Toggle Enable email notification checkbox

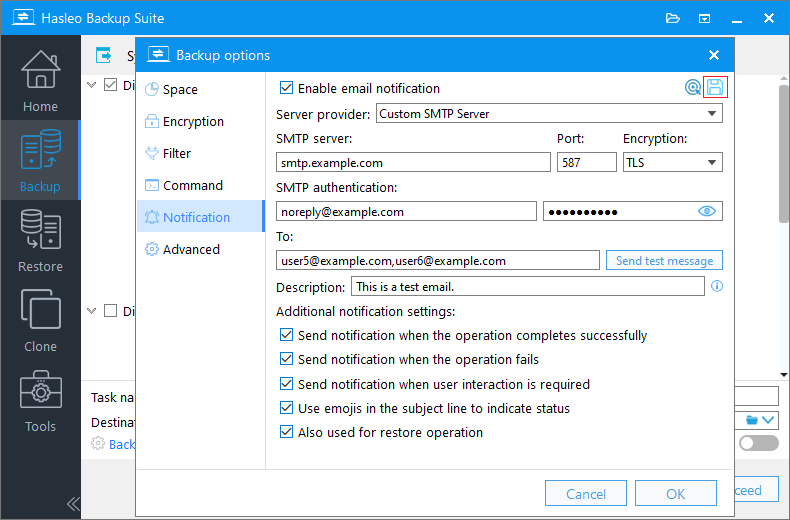pyautogui.click(x=286, y=88)
